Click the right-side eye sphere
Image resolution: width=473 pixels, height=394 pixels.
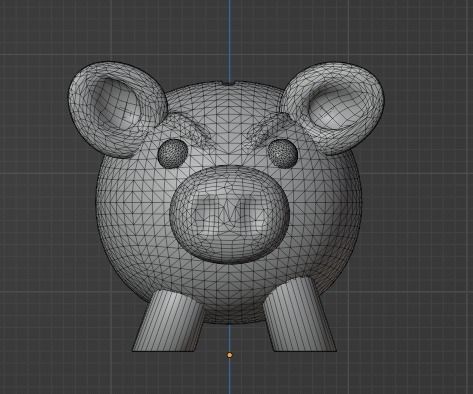pyautogui.click(x=282, y=153)
